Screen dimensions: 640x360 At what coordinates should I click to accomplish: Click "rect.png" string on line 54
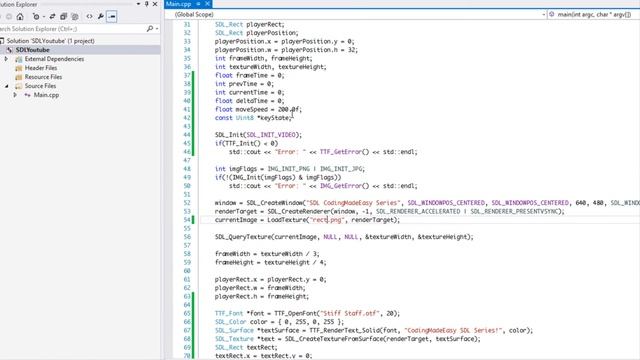[327, 220]
